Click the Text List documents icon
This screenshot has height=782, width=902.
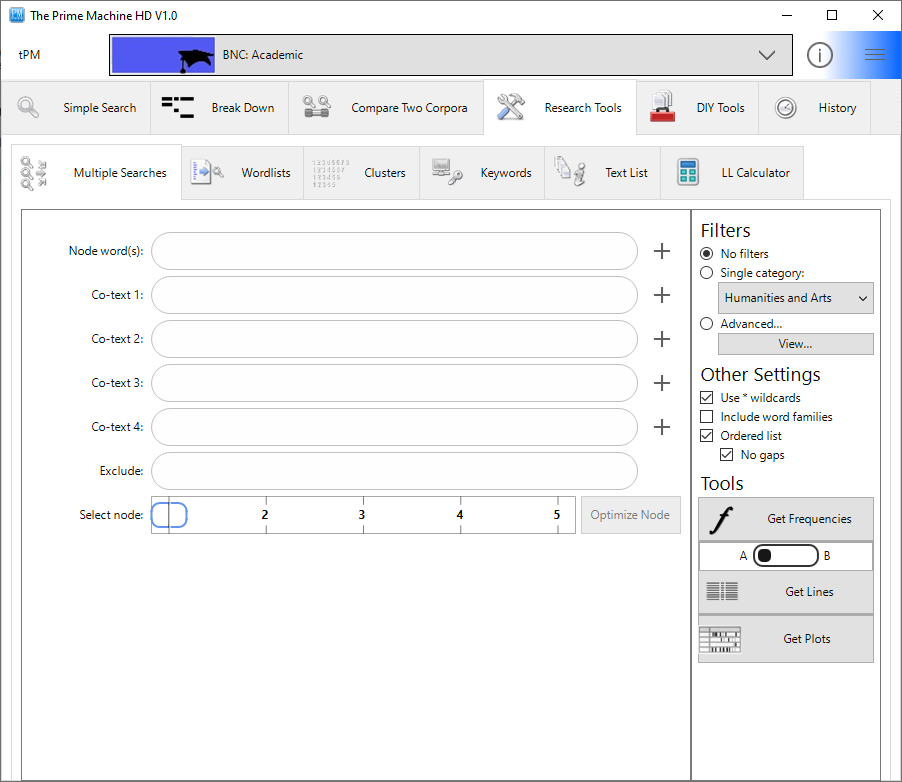570,171
